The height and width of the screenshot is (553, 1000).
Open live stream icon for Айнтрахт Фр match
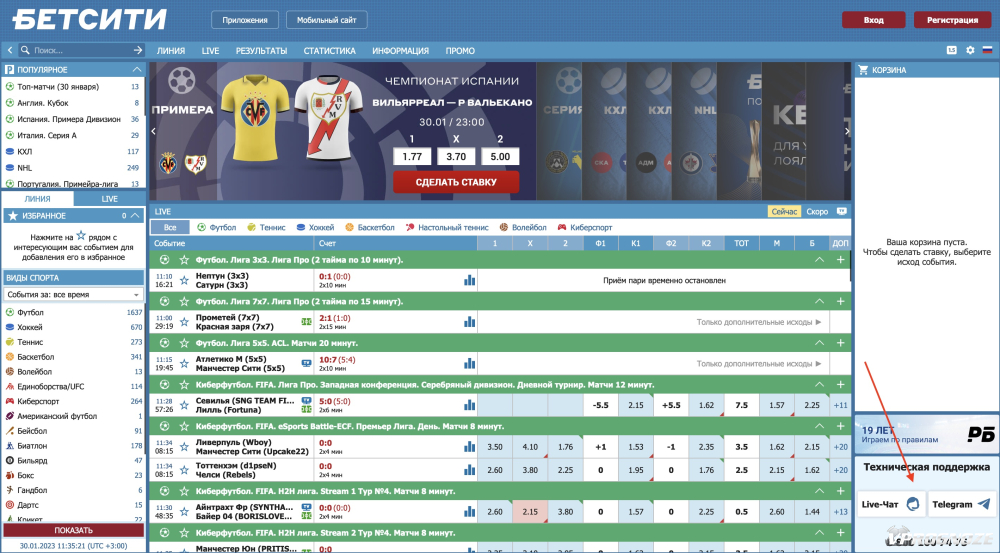pos(306,508)
